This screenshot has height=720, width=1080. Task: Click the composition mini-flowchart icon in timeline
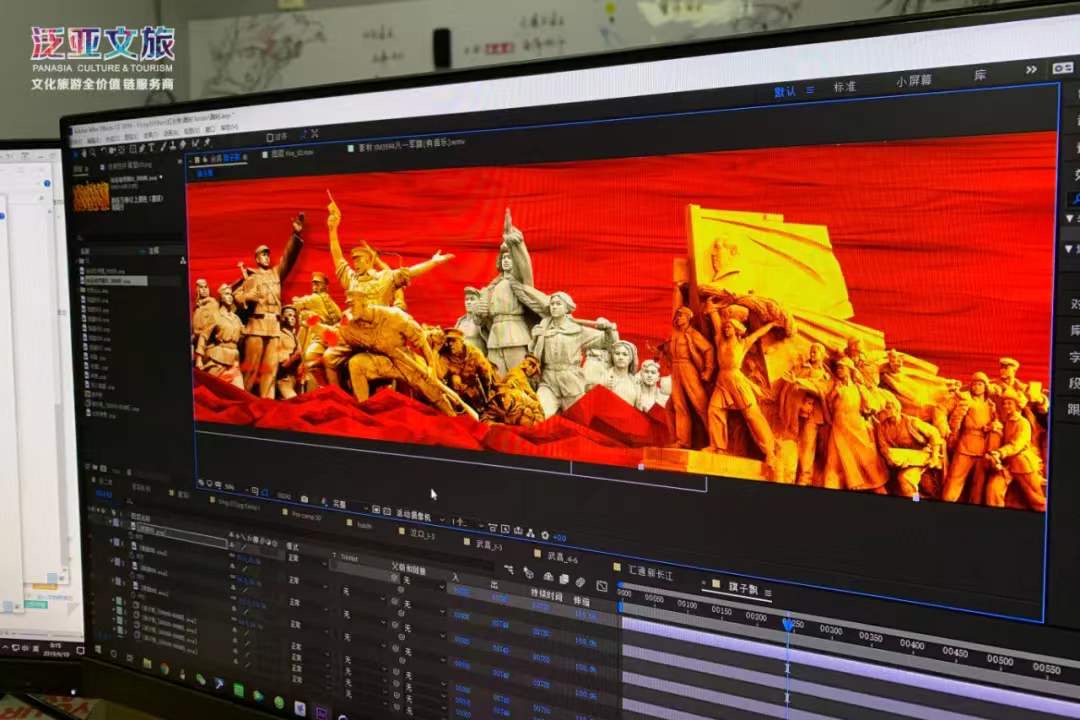(x=509, y=570)
